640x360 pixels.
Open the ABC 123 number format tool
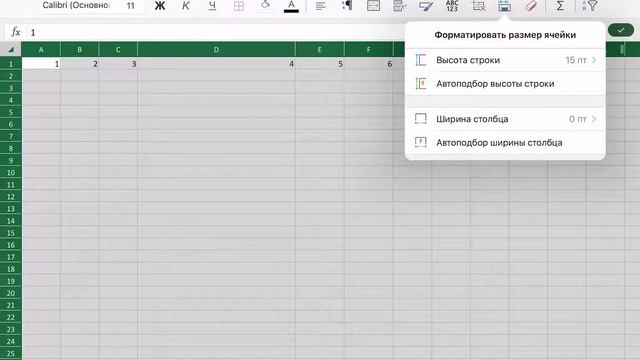pos(452,6)
